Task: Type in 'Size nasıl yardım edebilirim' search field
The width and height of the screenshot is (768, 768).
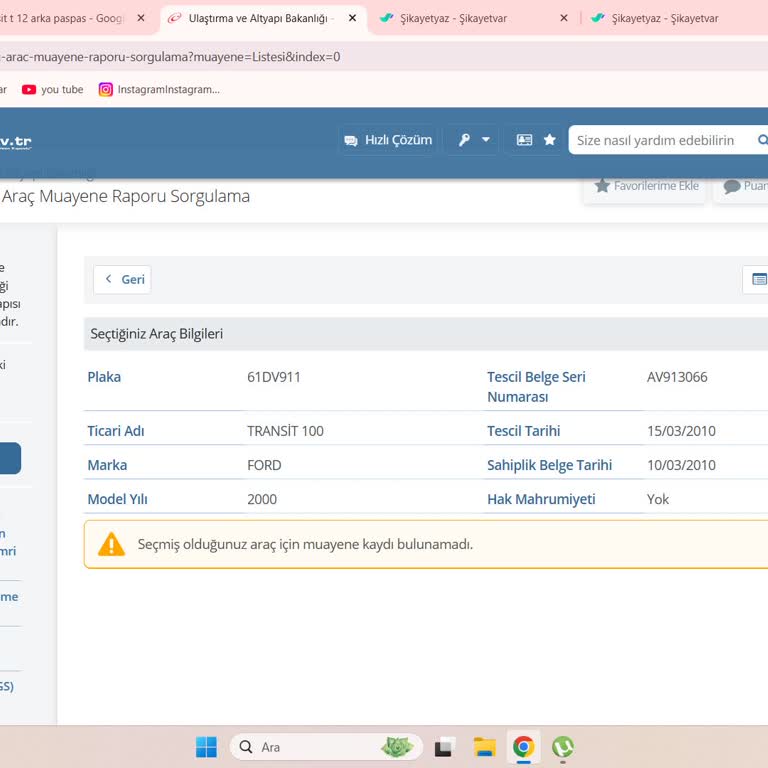Action: (660, 140)
